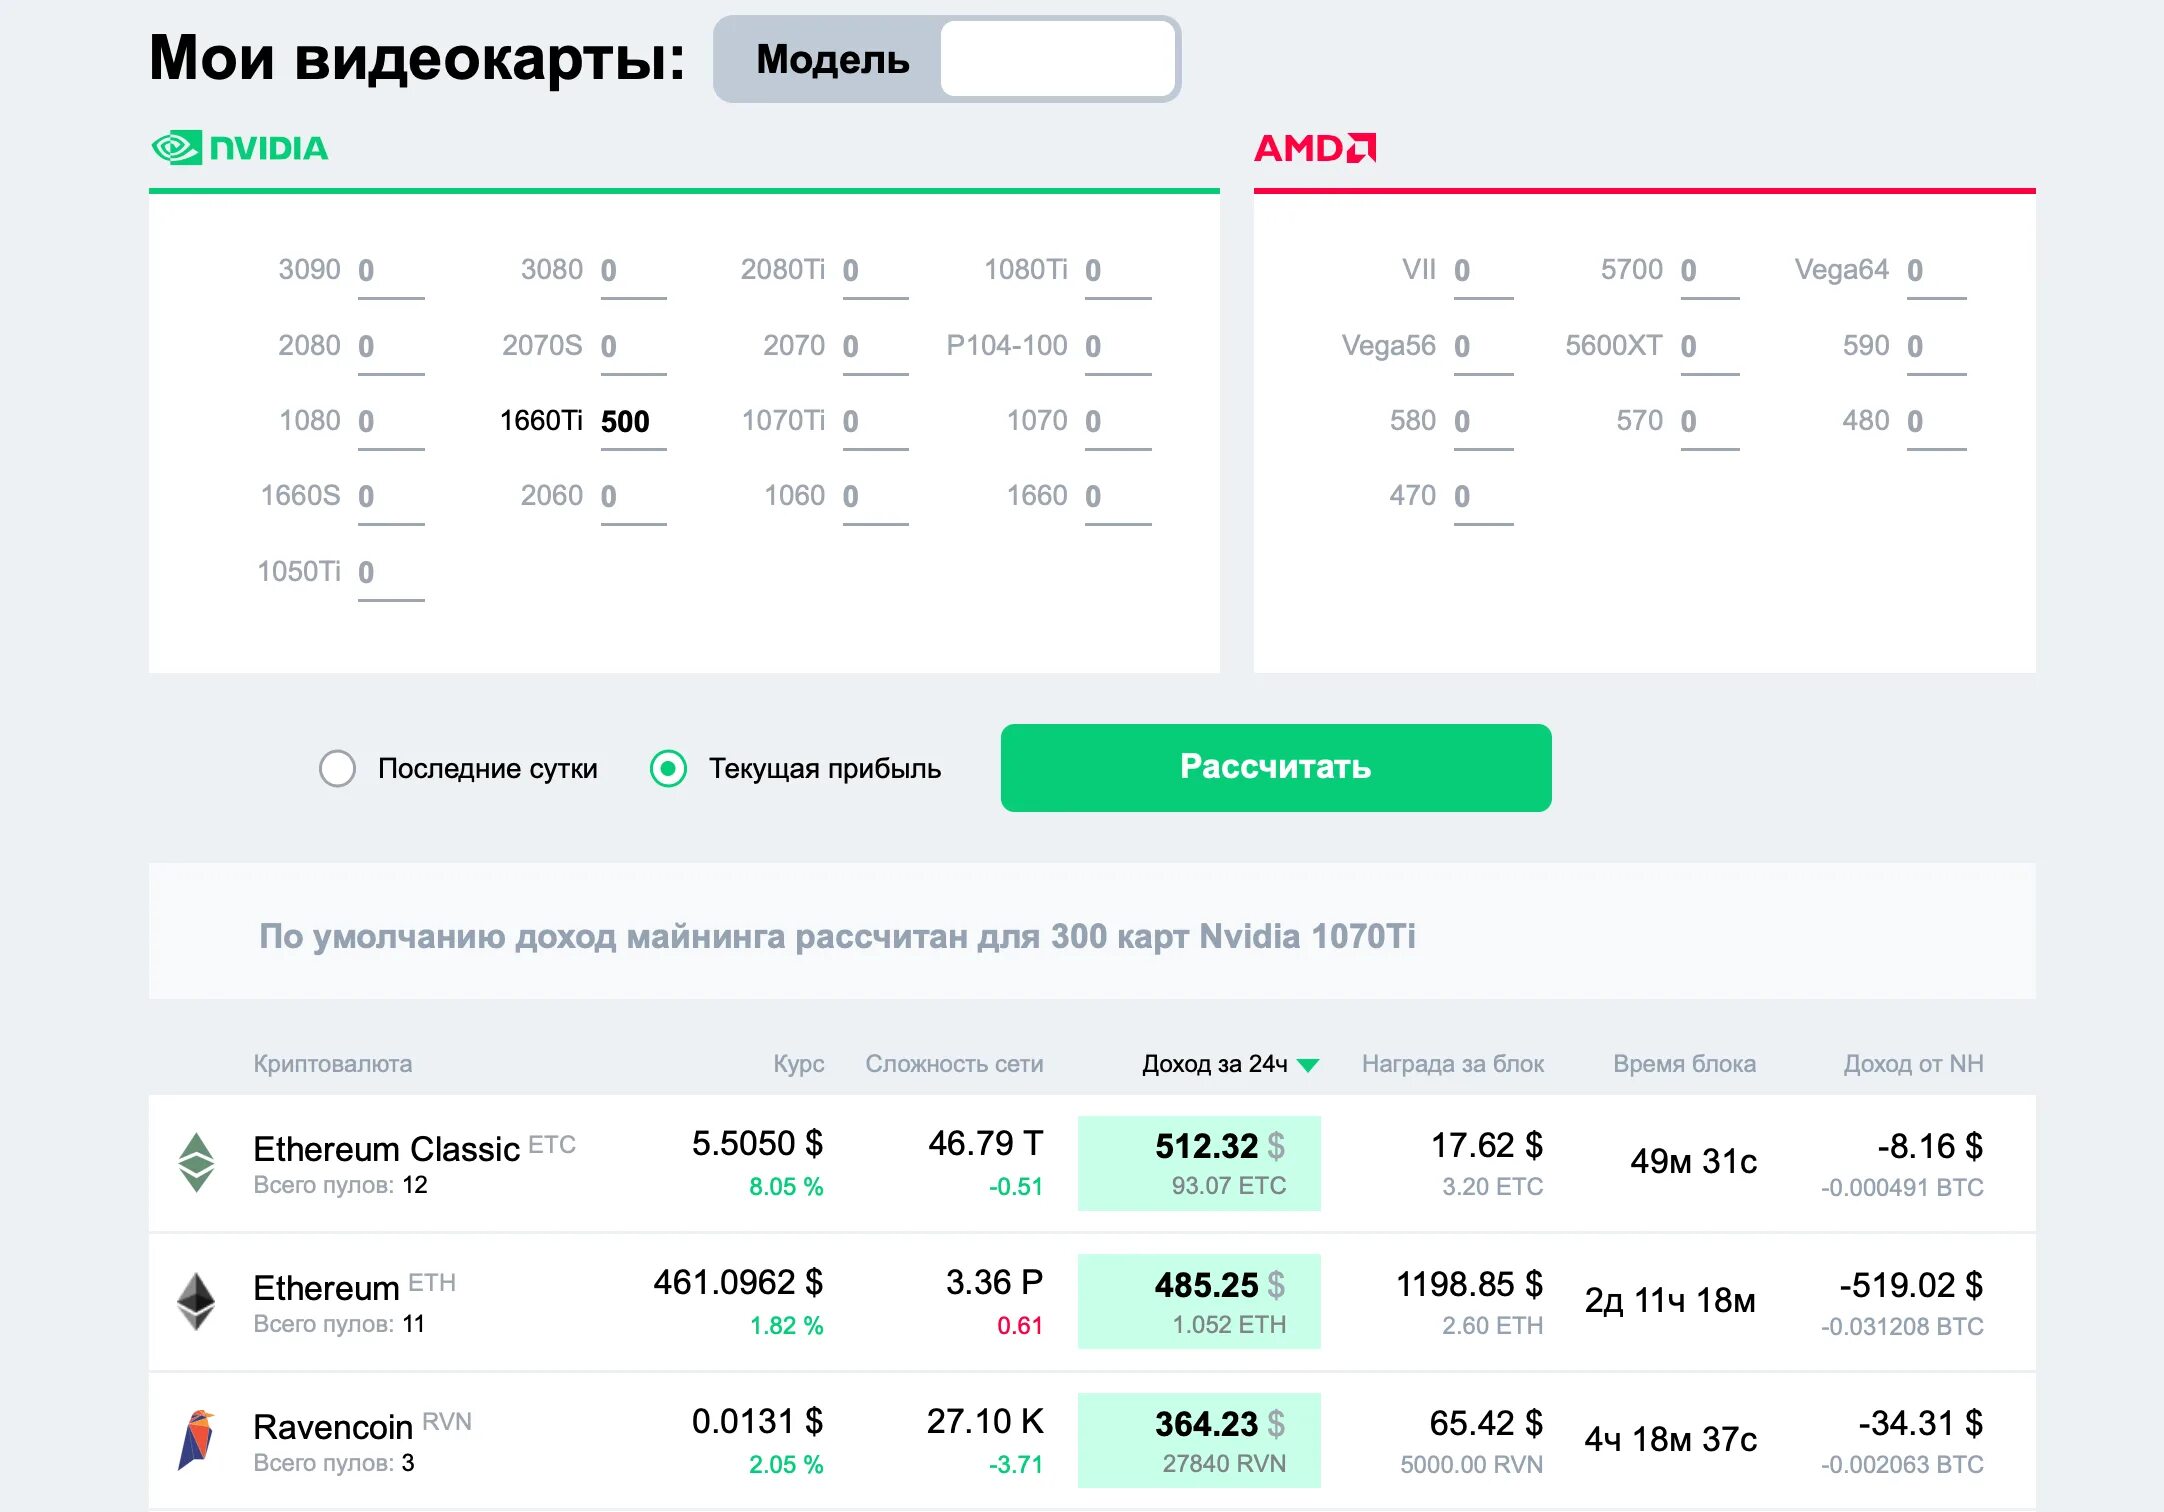
Task: Sort table by 'Сложность сети' column
Action: tap(954, 1064)
